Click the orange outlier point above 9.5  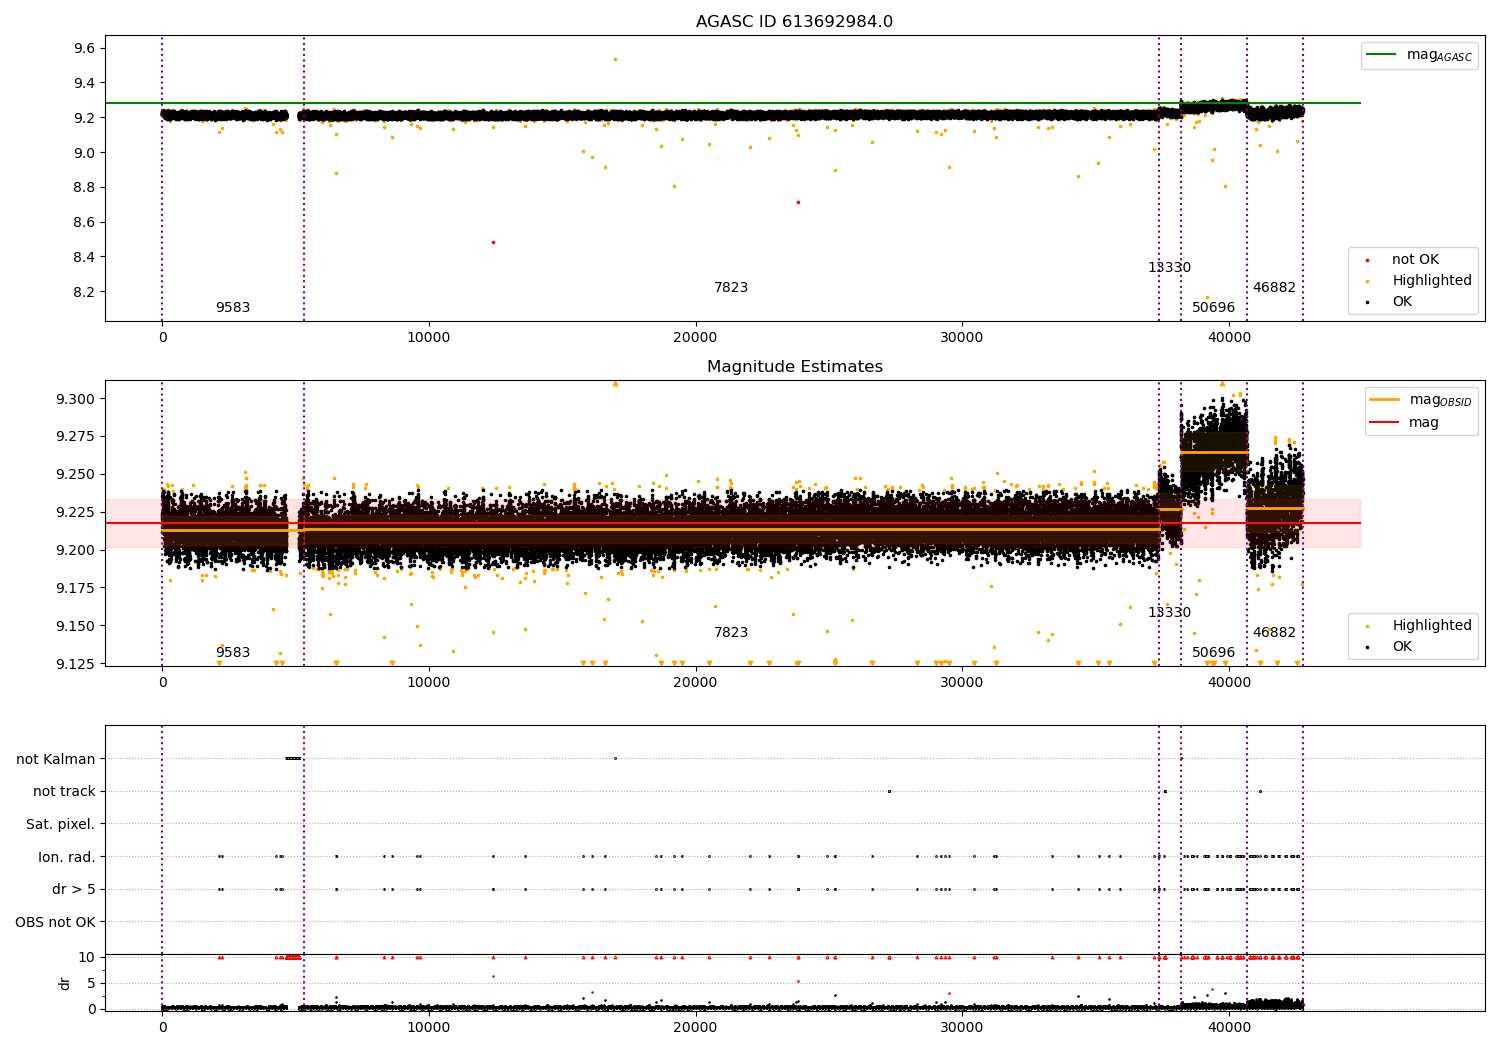(615, 59)
